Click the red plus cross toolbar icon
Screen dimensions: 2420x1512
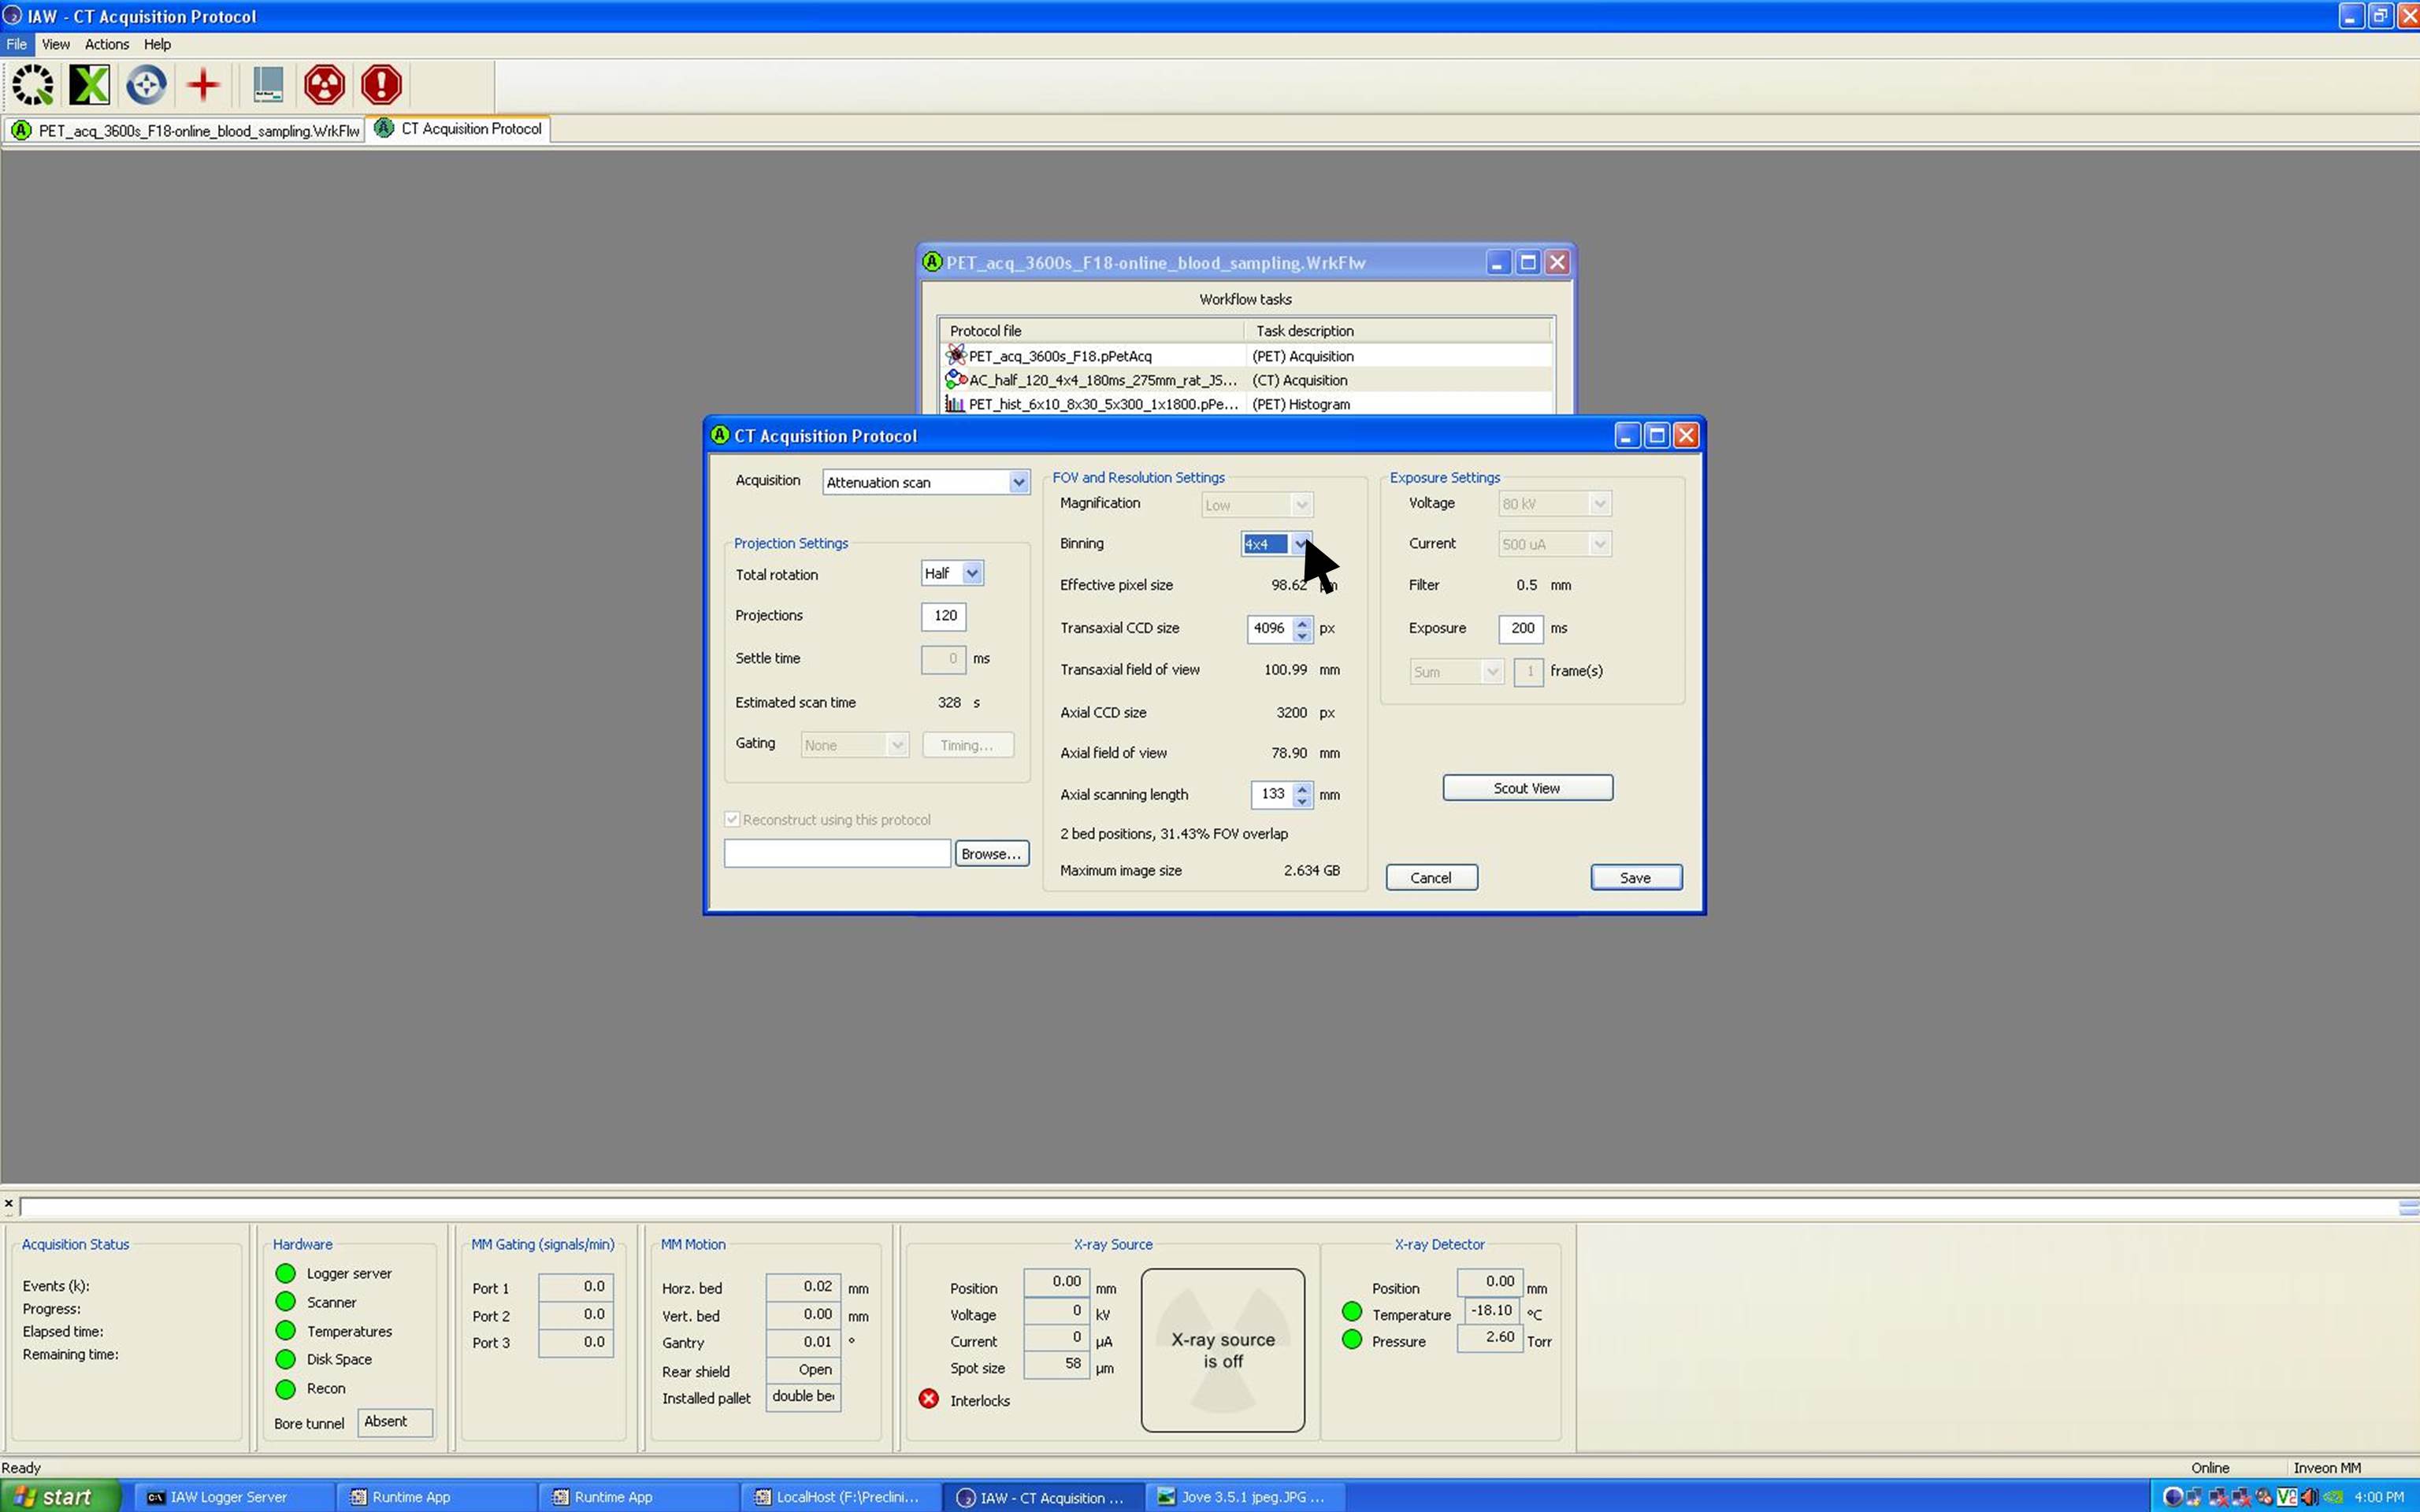(x=203, y=85)
